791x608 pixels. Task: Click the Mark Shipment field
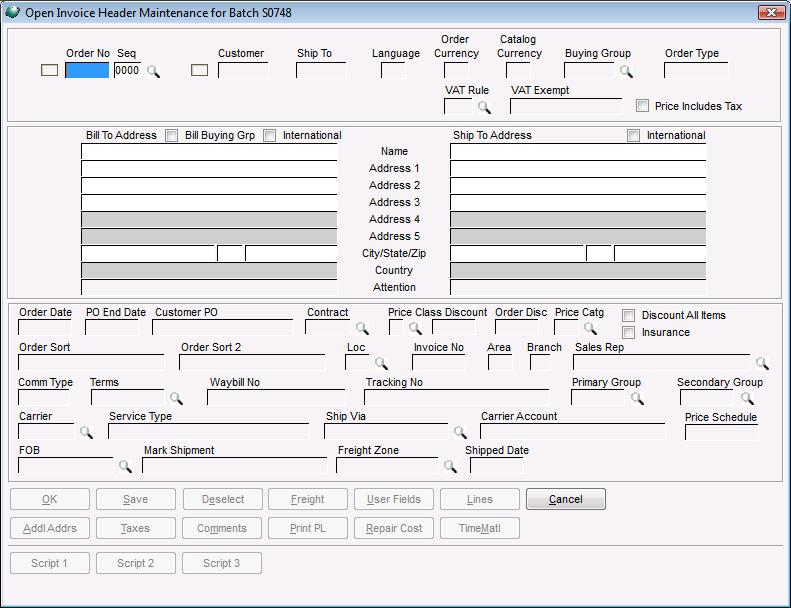click(235, 465)
